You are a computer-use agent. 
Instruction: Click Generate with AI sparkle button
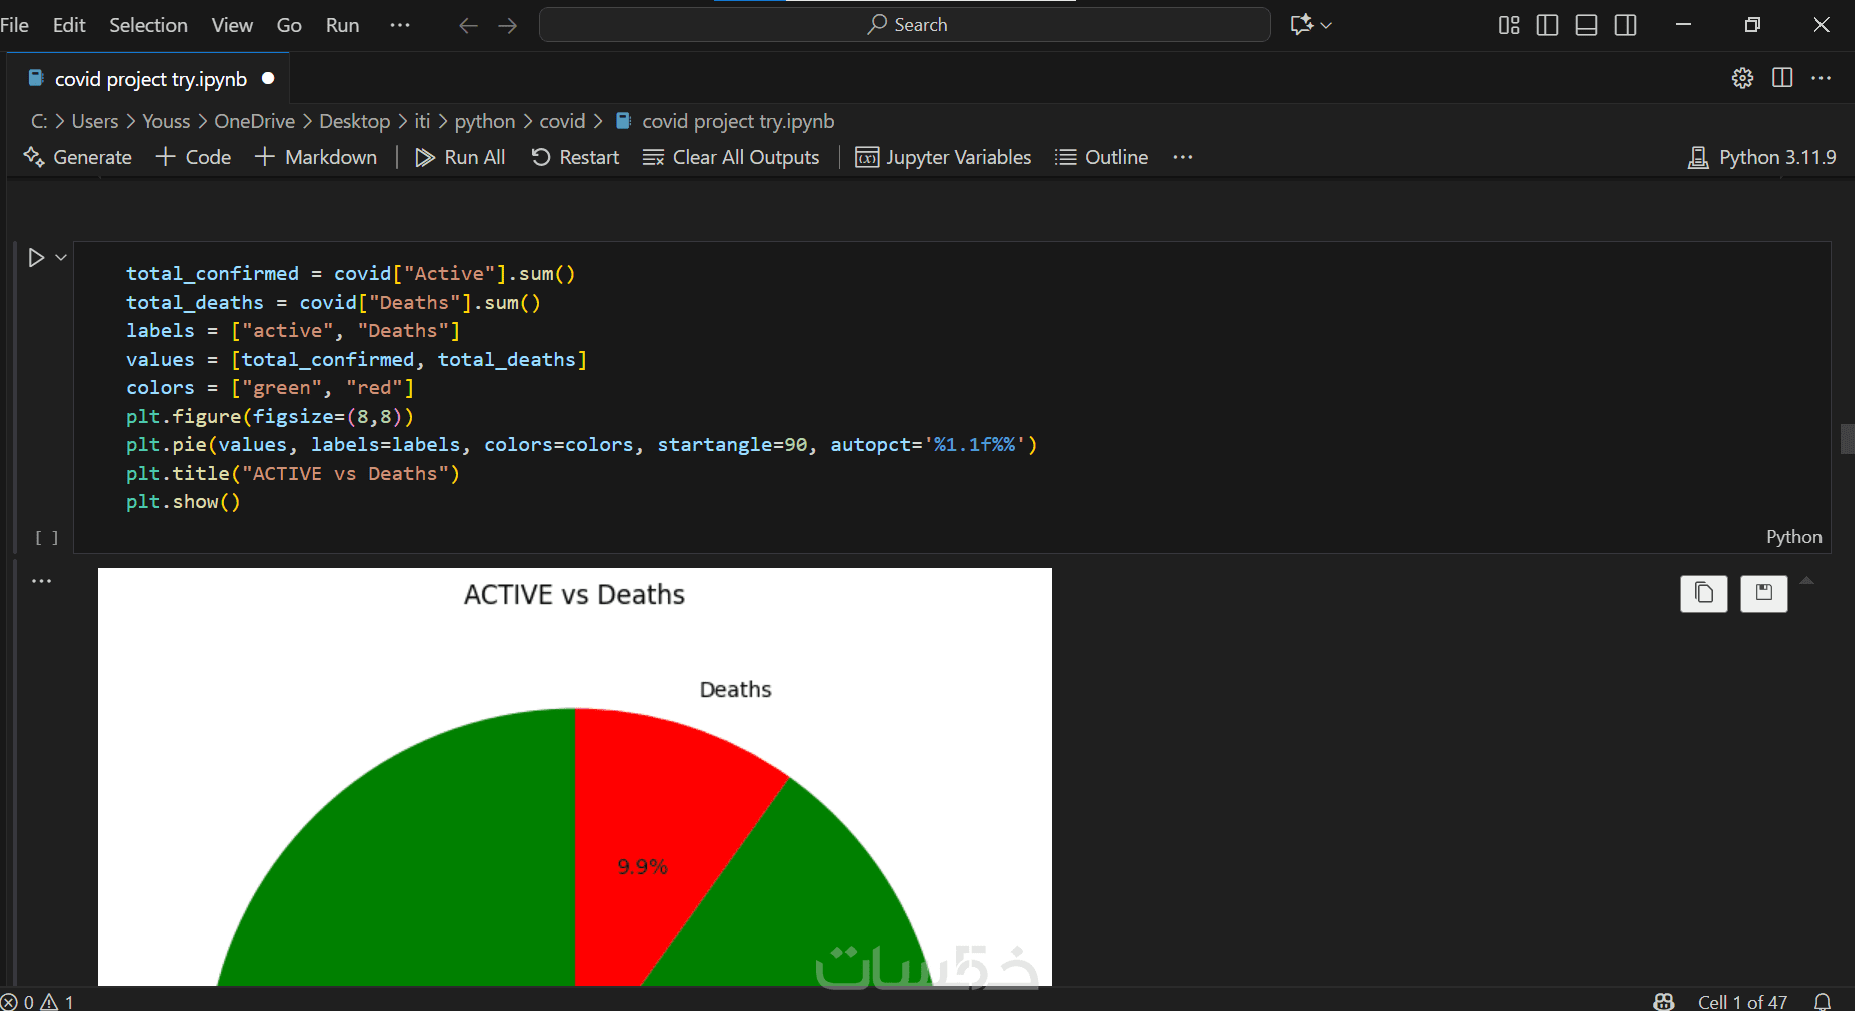coord(78,157)
